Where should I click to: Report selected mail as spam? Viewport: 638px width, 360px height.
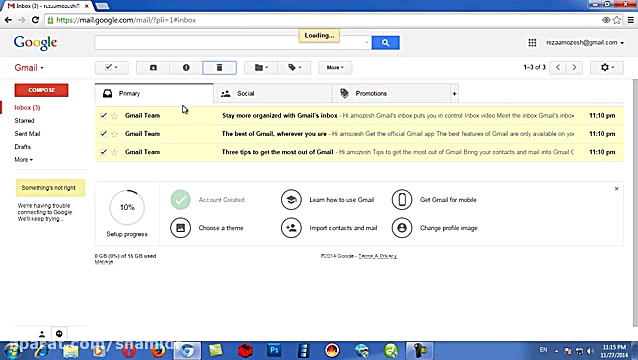[x=186, y=68]
